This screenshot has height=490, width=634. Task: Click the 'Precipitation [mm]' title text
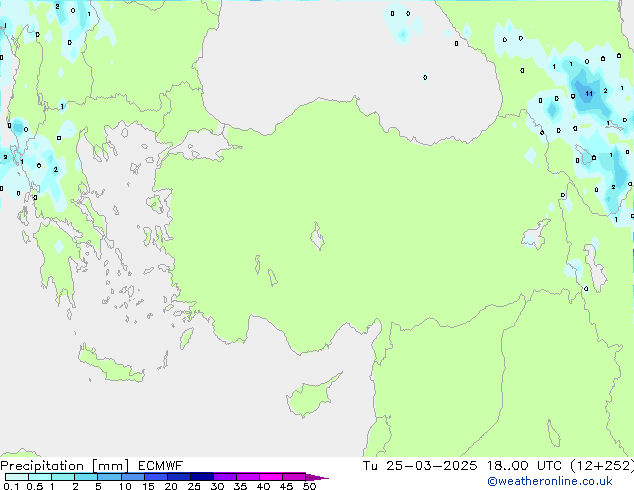click(65, 466)
